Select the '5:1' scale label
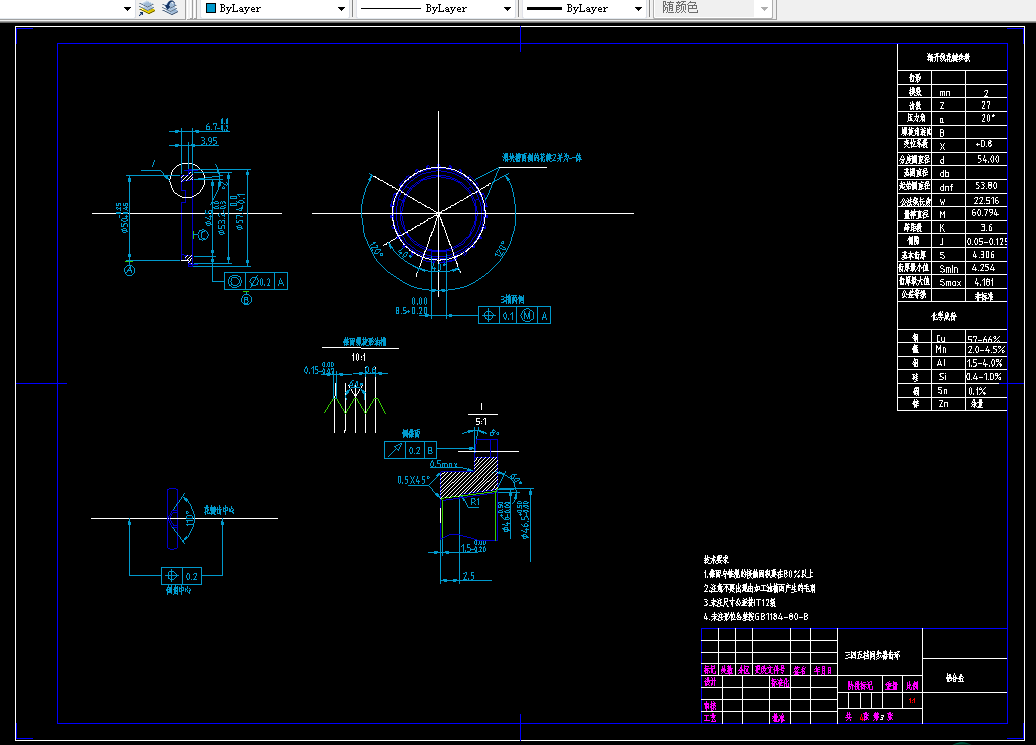 click(481, 421)
